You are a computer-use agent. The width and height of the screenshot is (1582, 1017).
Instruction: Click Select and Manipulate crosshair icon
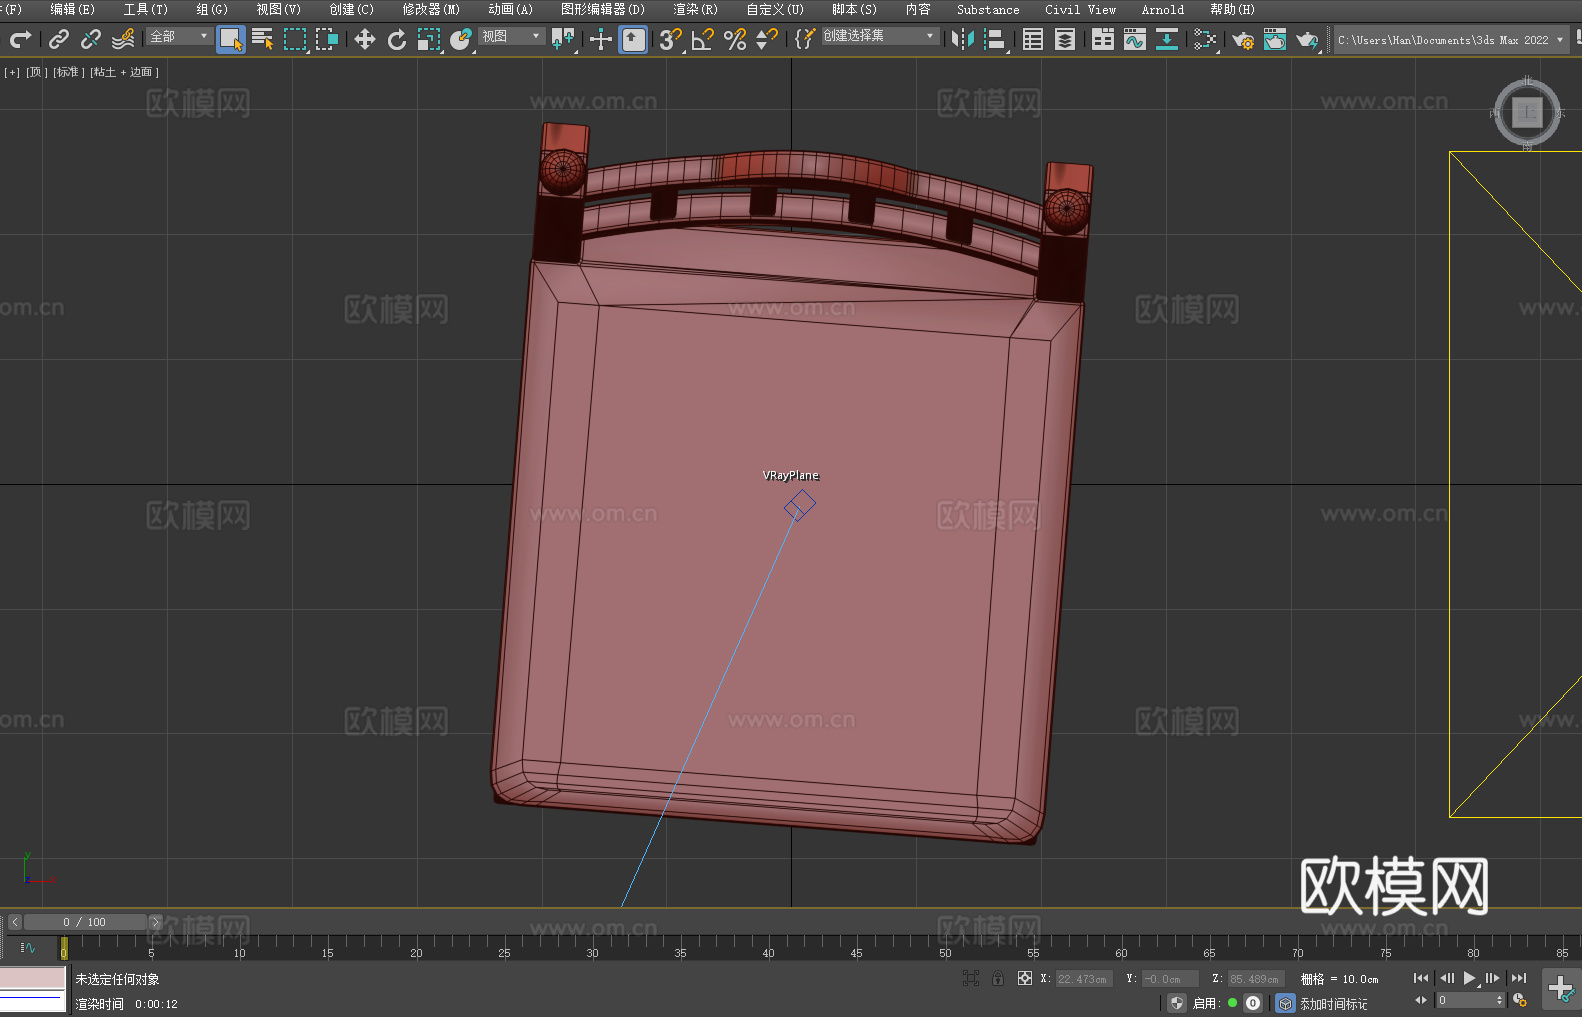point(601,39)
